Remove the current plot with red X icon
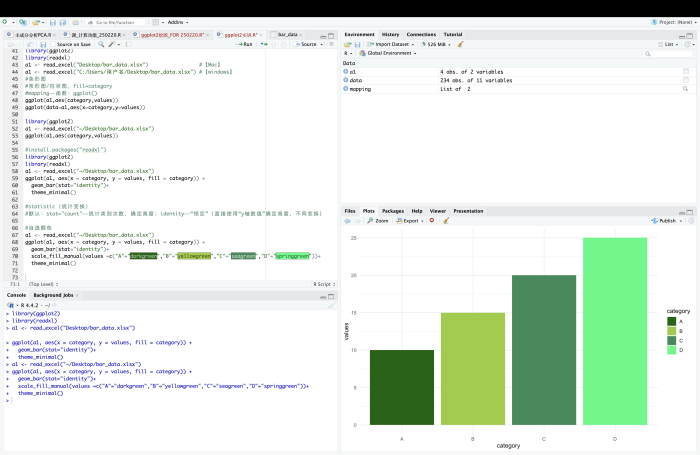 coord(432,220)
